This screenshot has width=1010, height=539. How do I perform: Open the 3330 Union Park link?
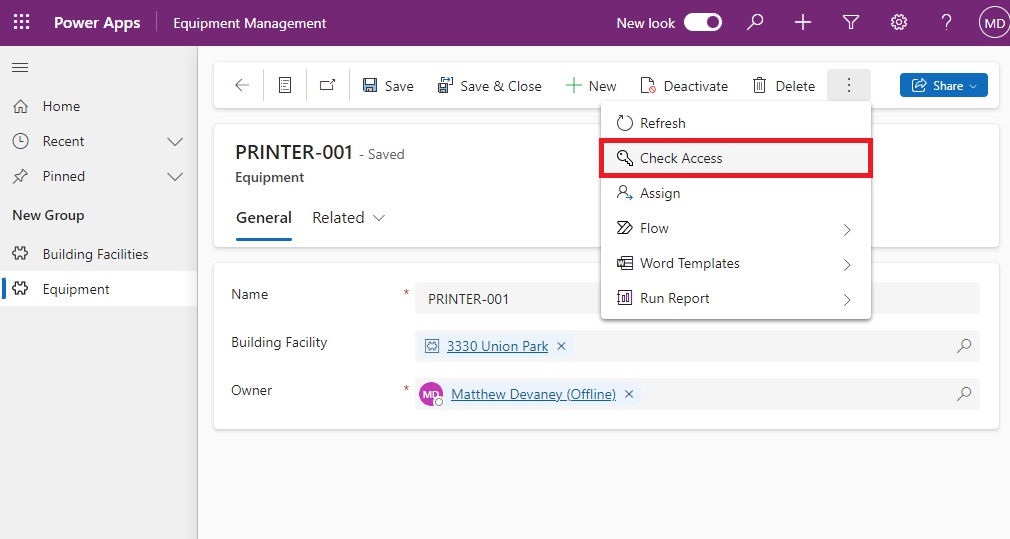(x=497, y=346)
